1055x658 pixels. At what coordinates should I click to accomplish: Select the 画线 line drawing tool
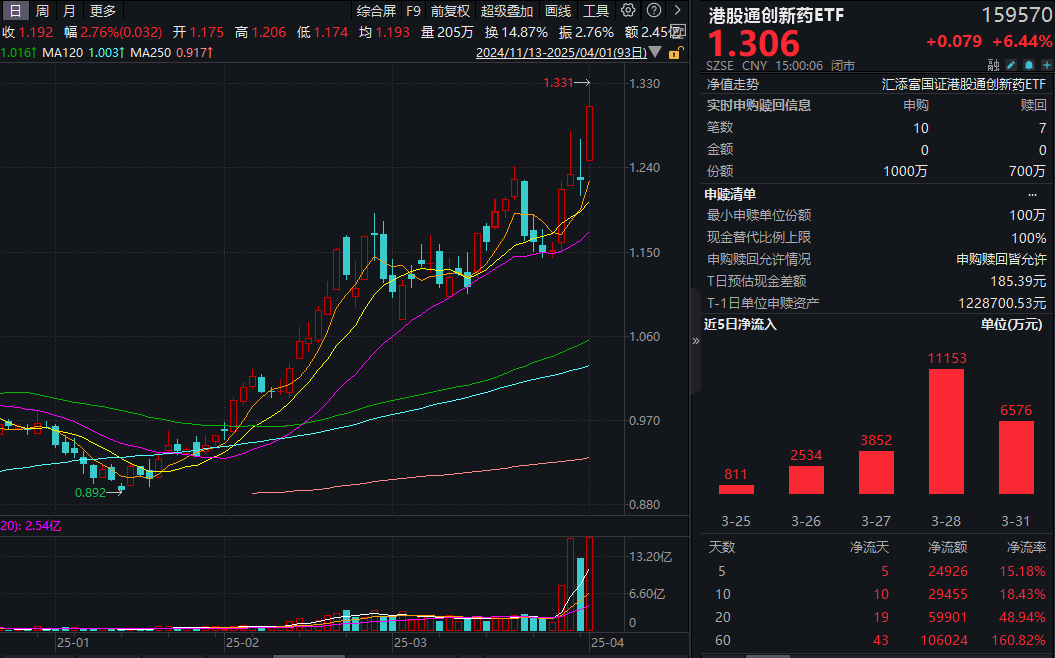pyautogui.click(x=560, y=10)
